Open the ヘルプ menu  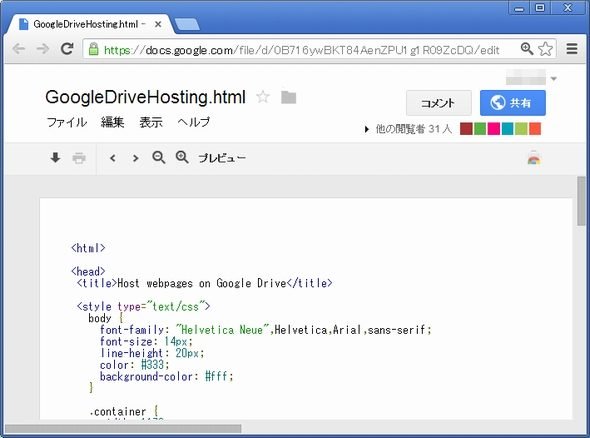pyautogui.click(x=193, y=122)
